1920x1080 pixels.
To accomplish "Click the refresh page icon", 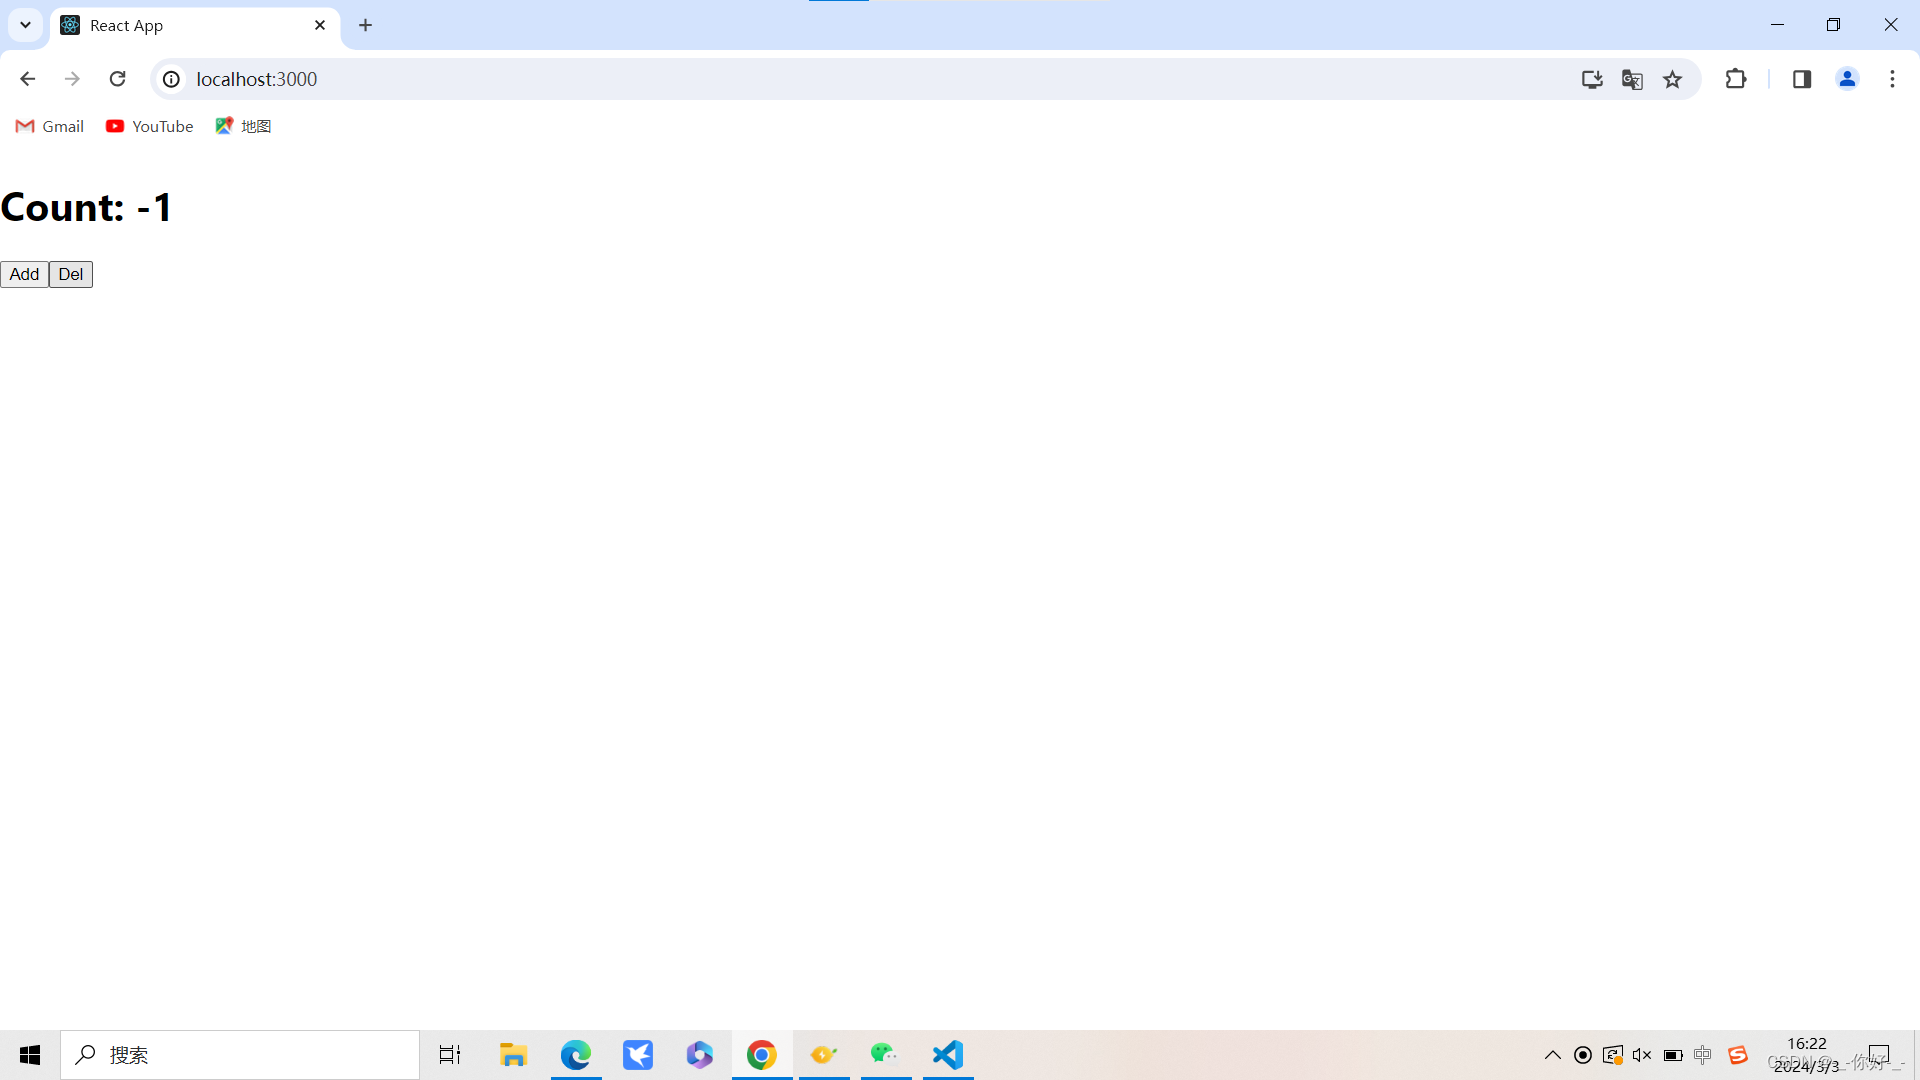I will [117, 79].
